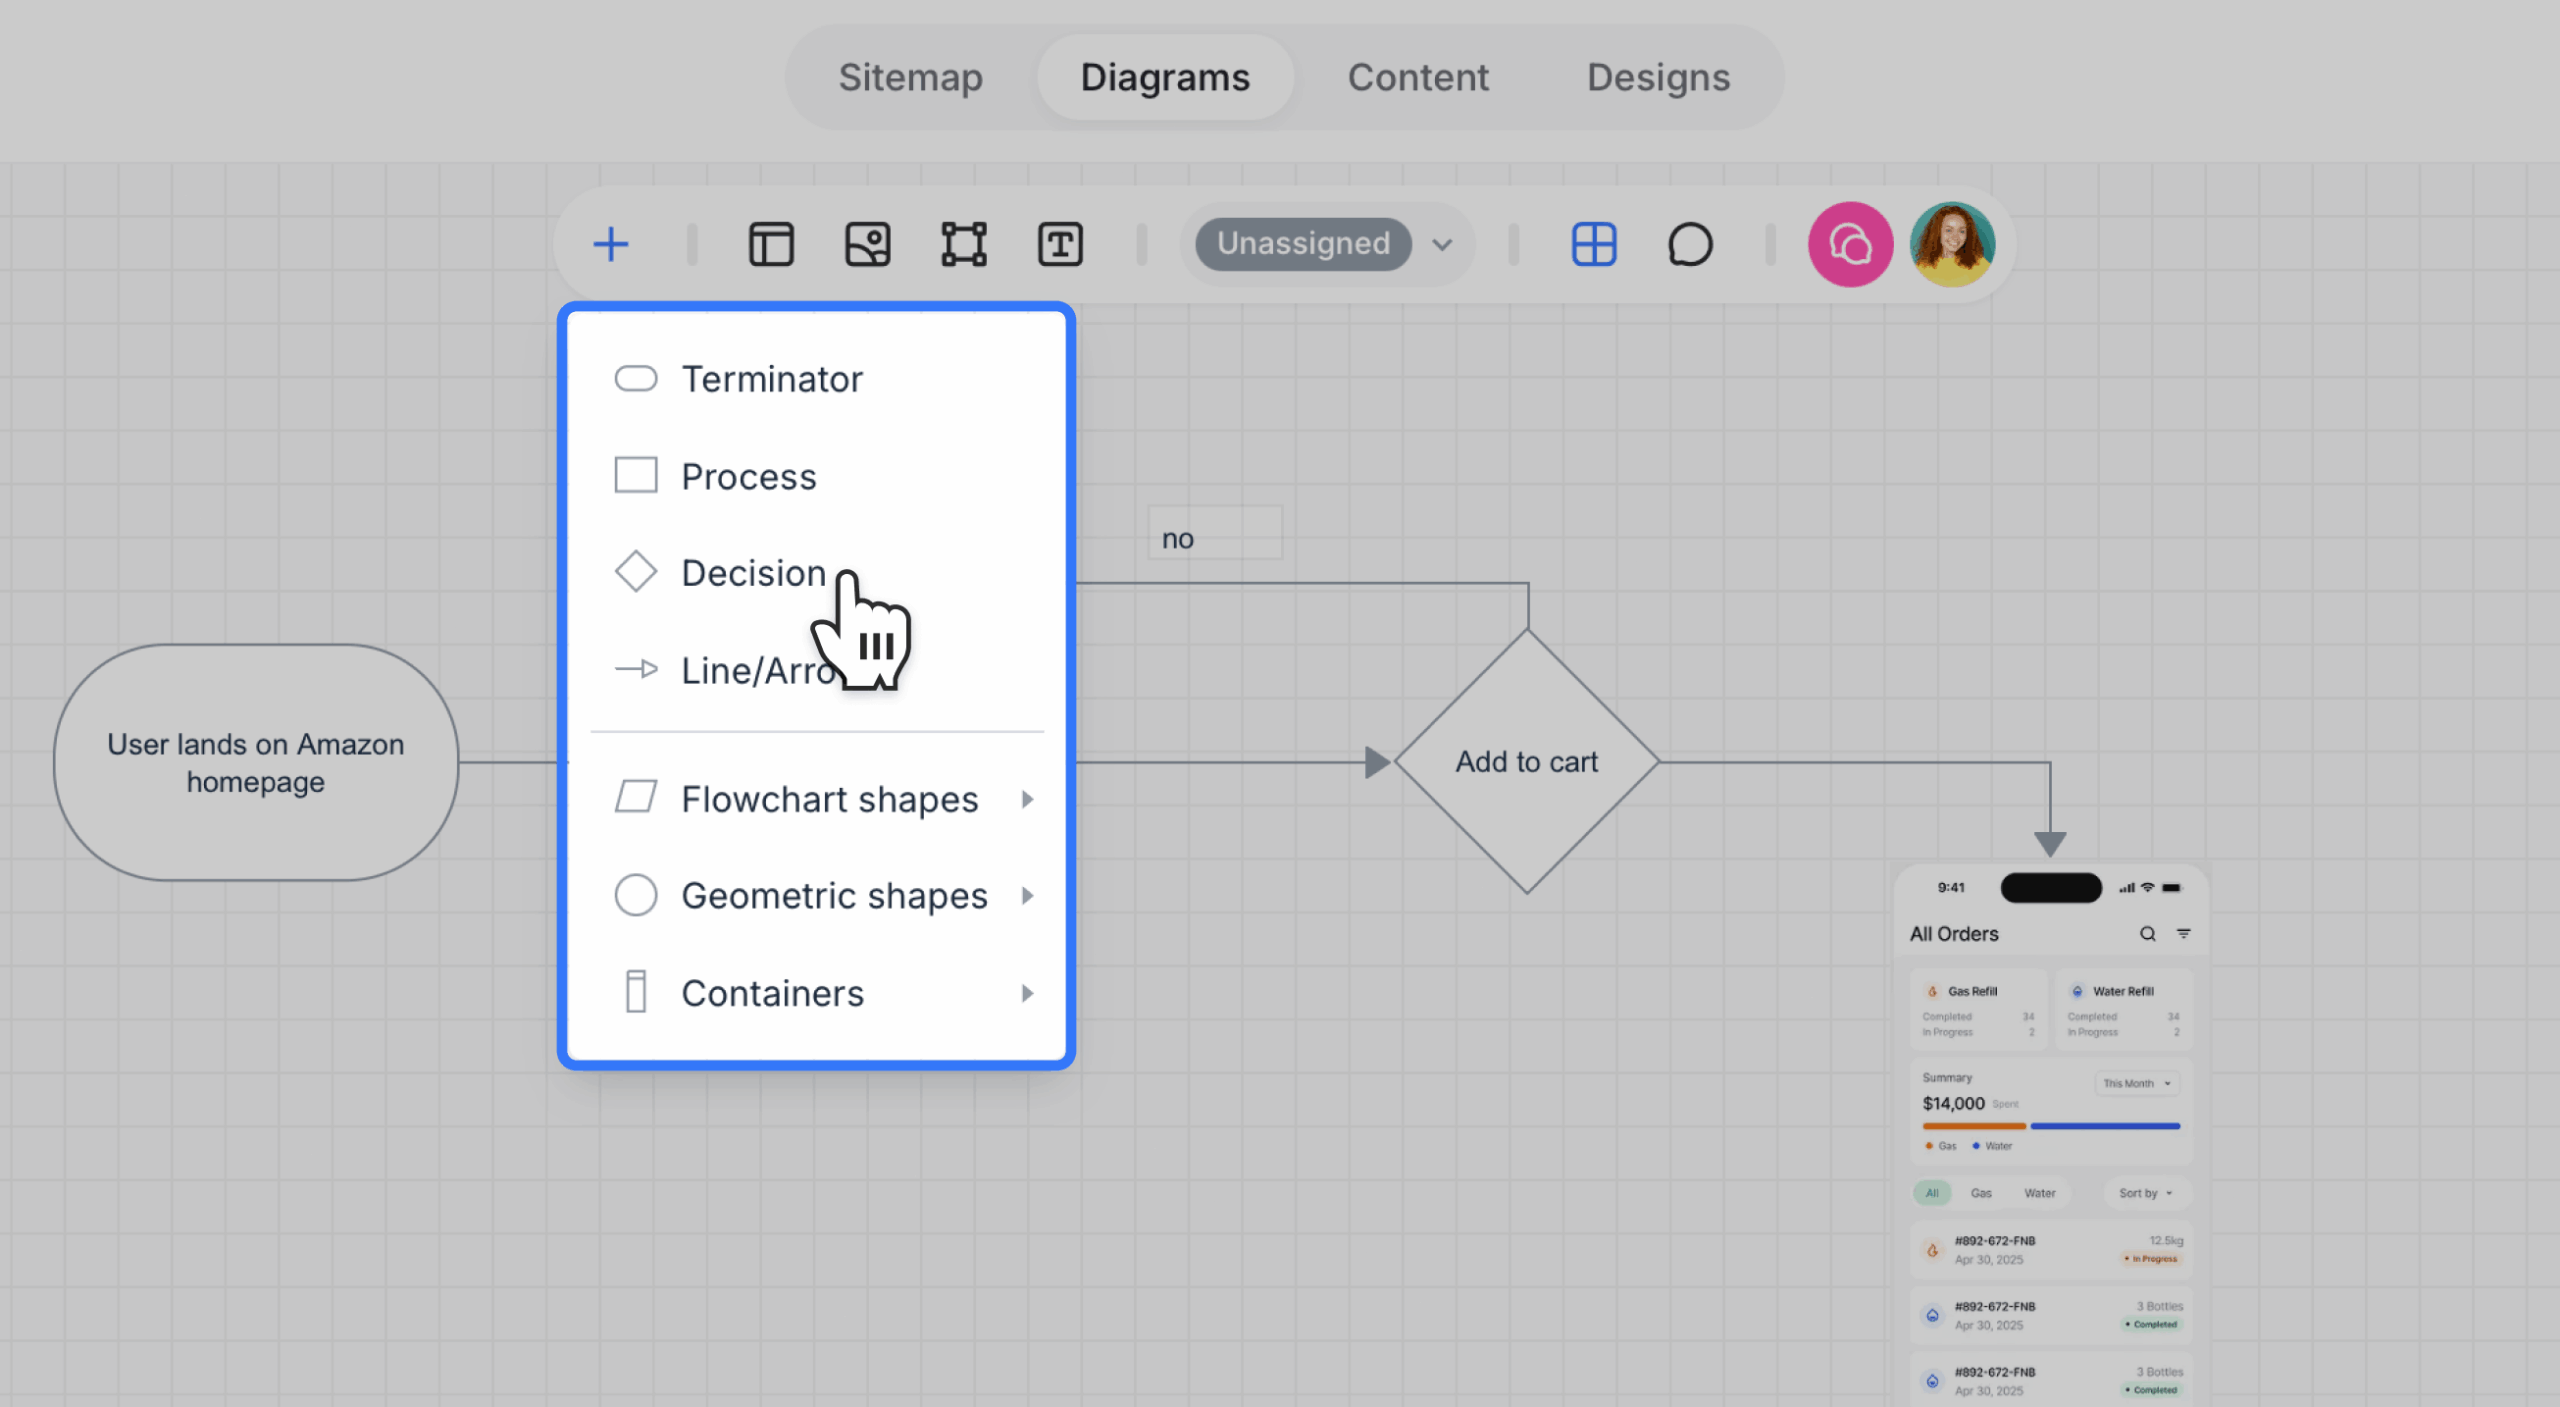Switch to the Content tab
This screenshot has height=1407, width=2560.
tap(1418, 78)
